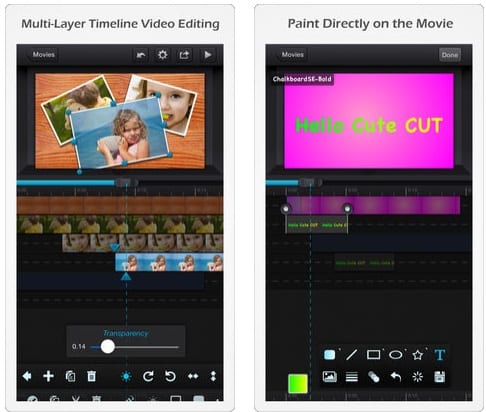The width and height of the screenshot is (486, 412).
Task: Play the movie with play button
Action: [207, 55]
